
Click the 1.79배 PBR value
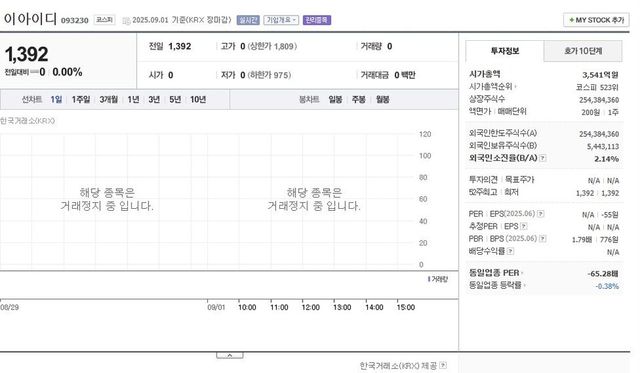coord(582,240)
